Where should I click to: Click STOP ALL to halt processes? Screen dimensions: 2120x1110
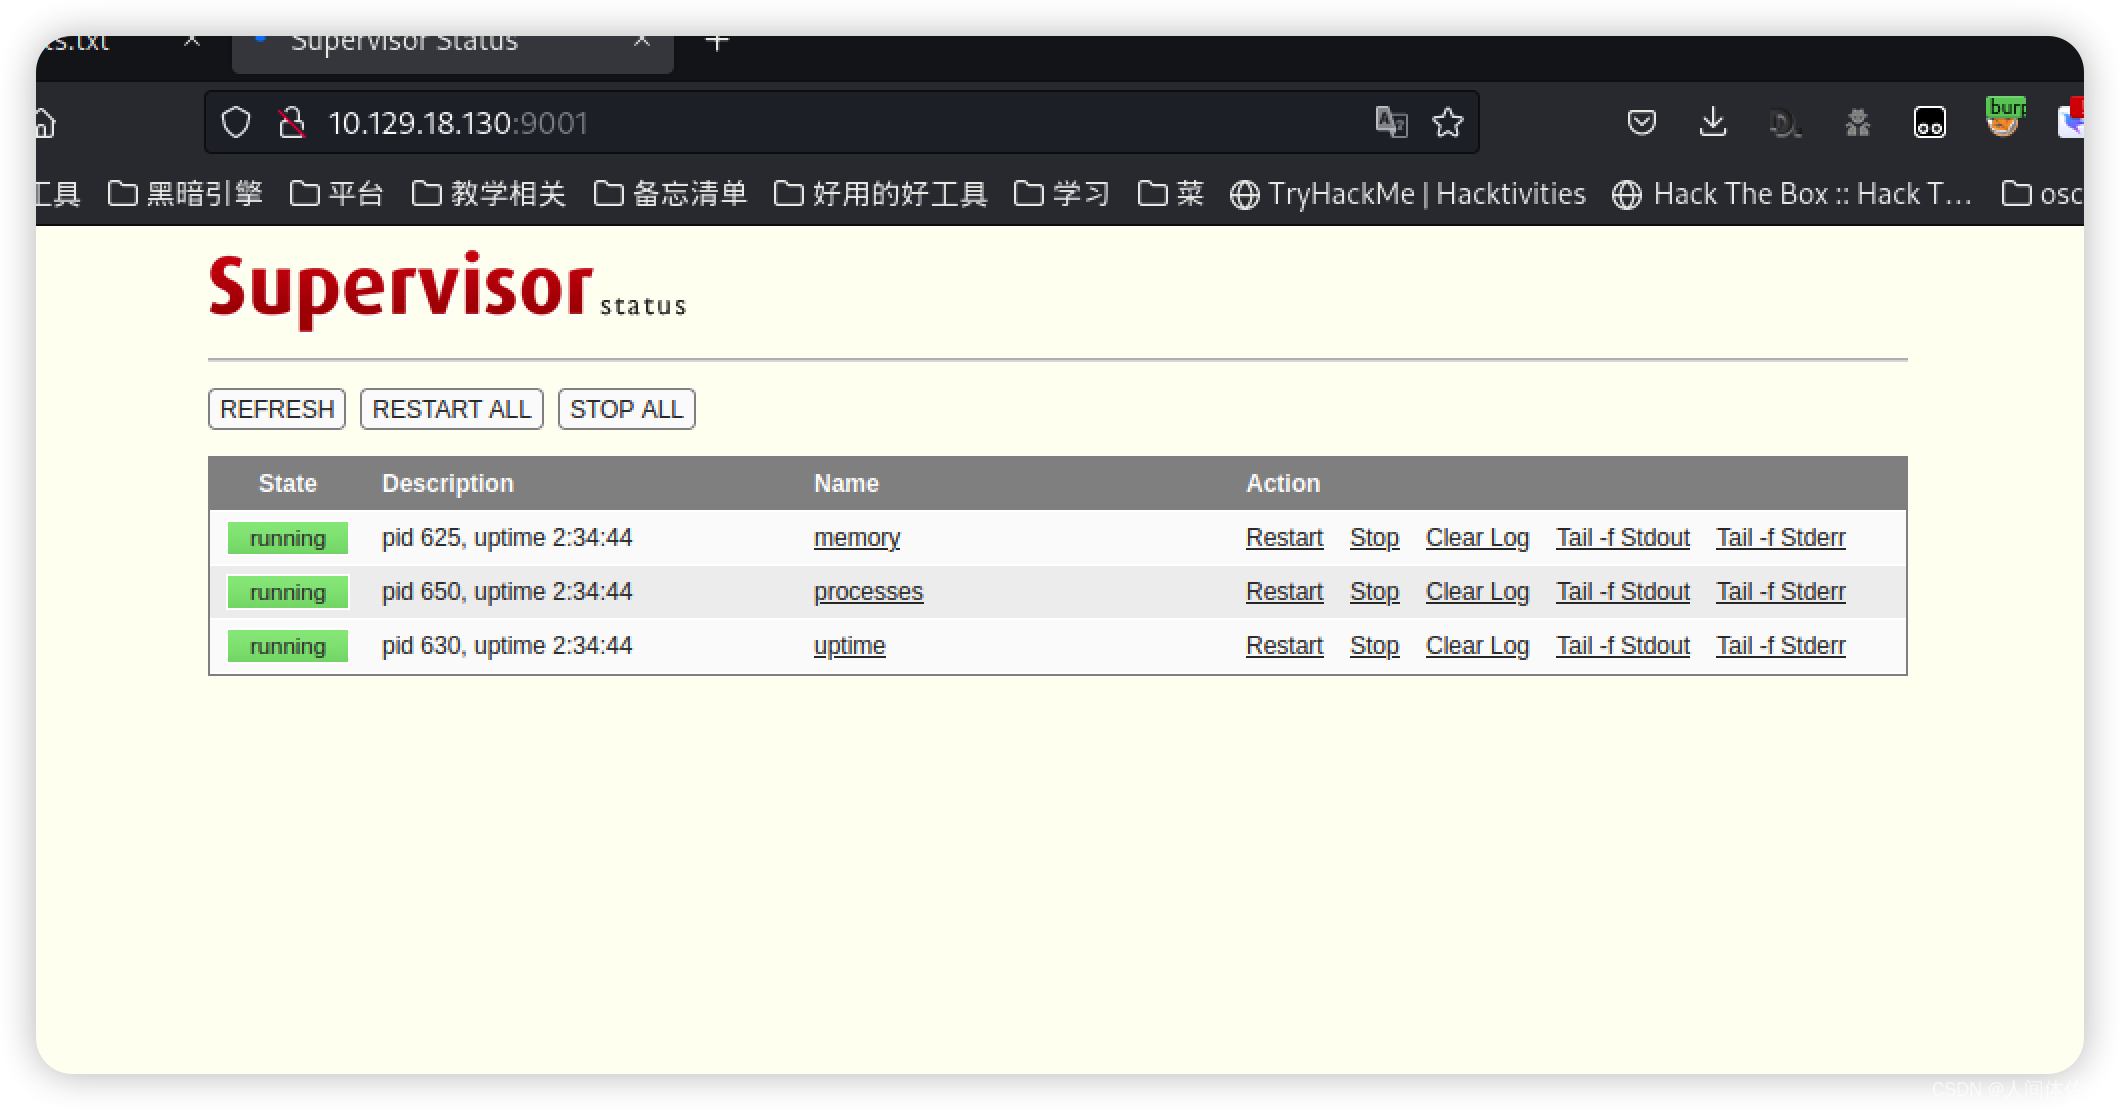point(628,408)
